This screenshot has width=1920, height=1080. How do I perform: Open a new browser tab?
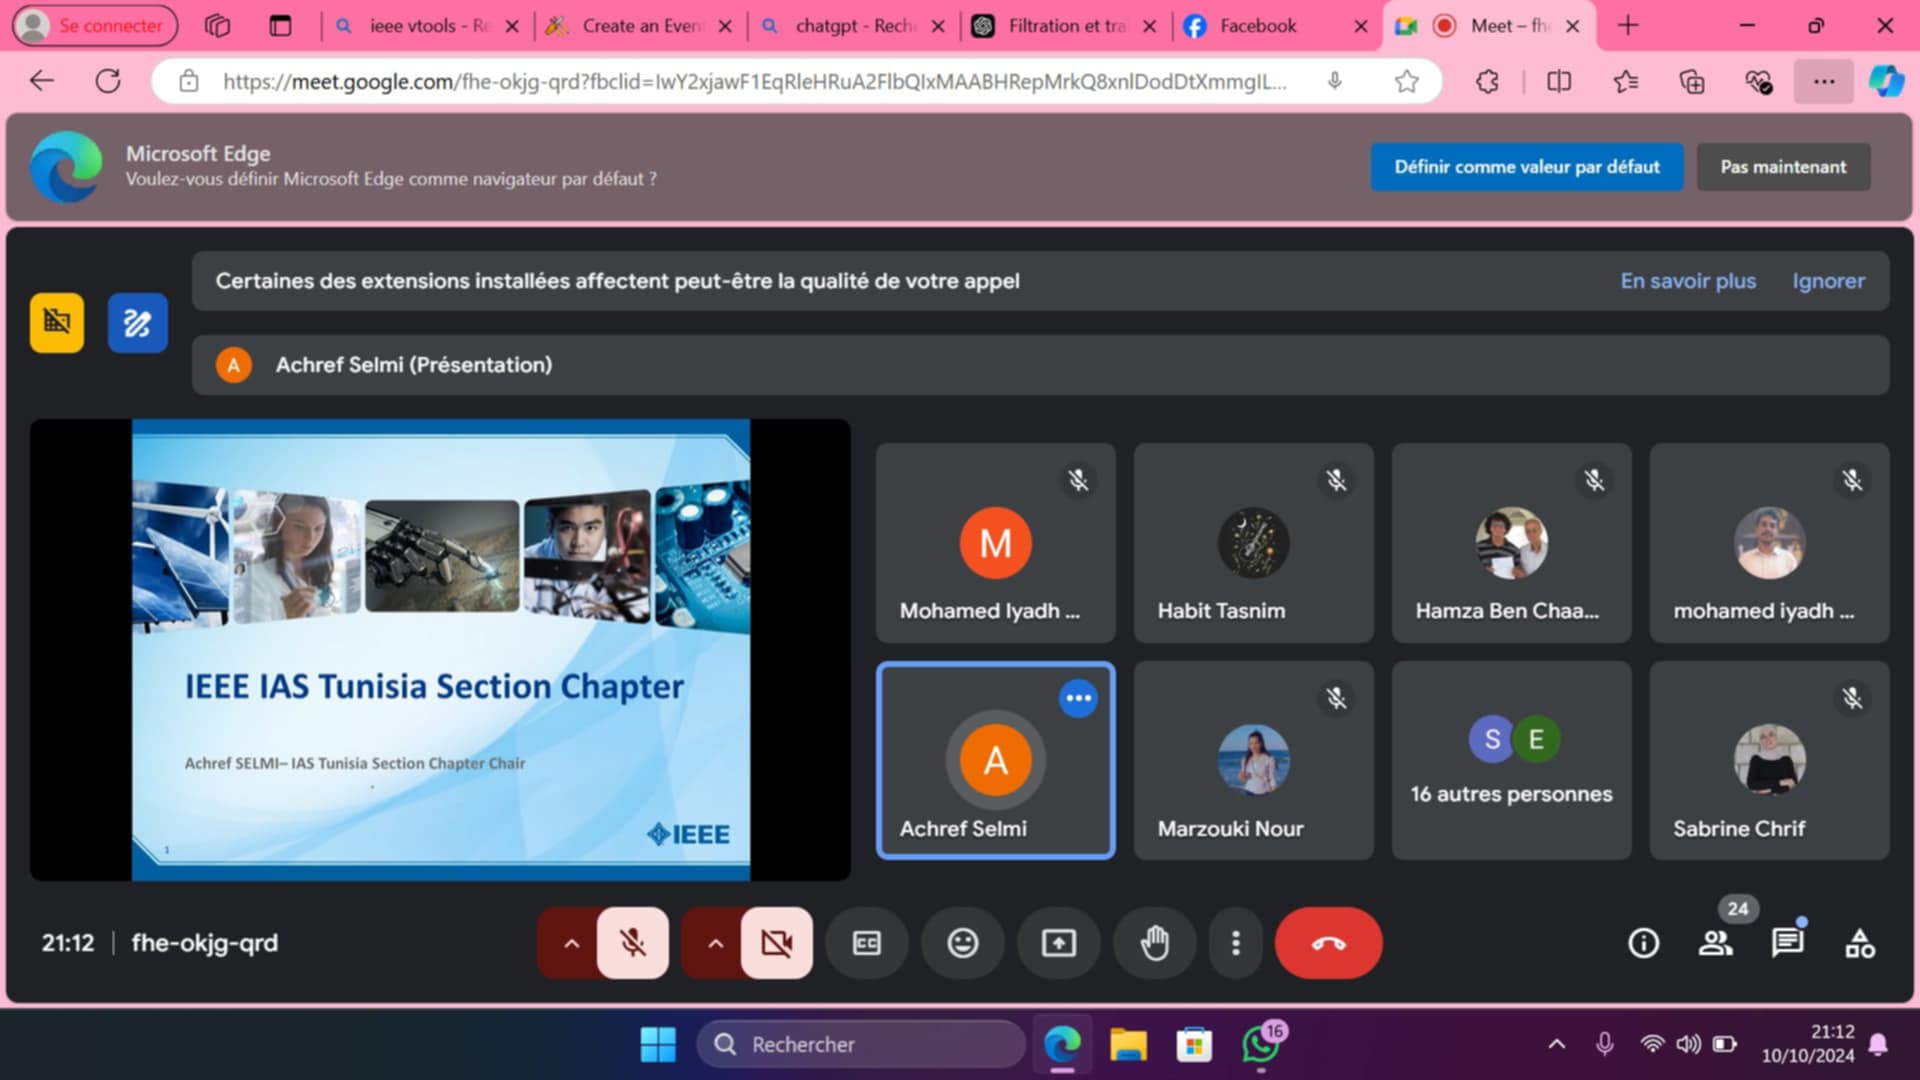pos(1628,26)
